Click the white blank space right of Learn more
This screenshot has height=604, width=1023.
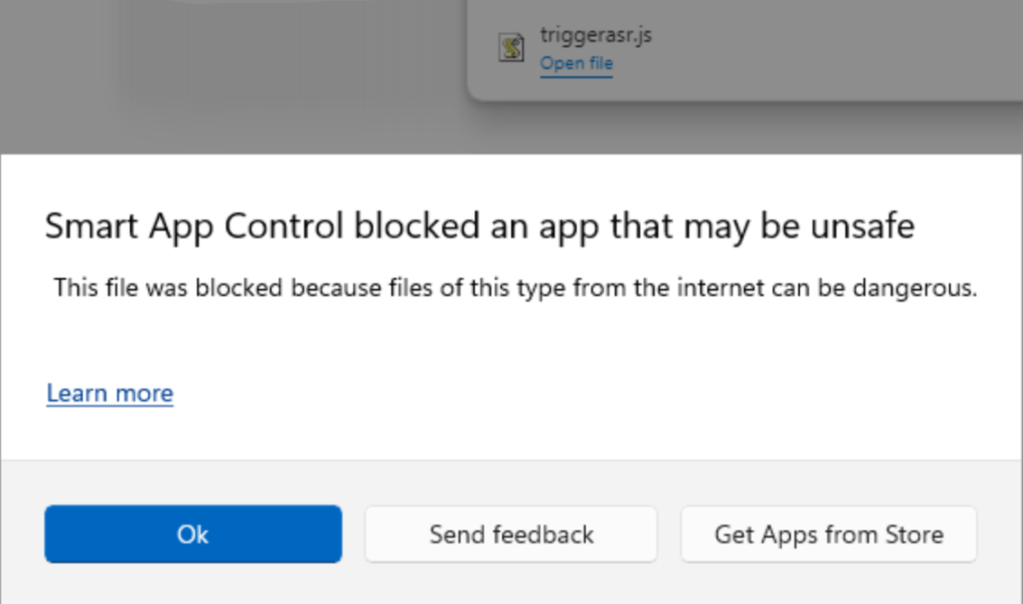tap(600, 393)
